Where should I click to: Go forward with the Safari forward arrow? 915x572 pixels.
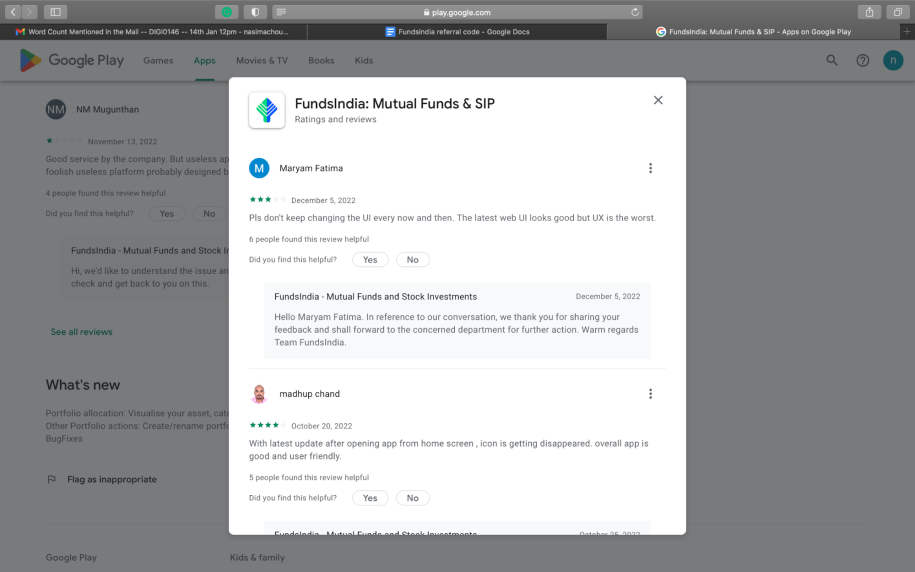tap(30, 12)
